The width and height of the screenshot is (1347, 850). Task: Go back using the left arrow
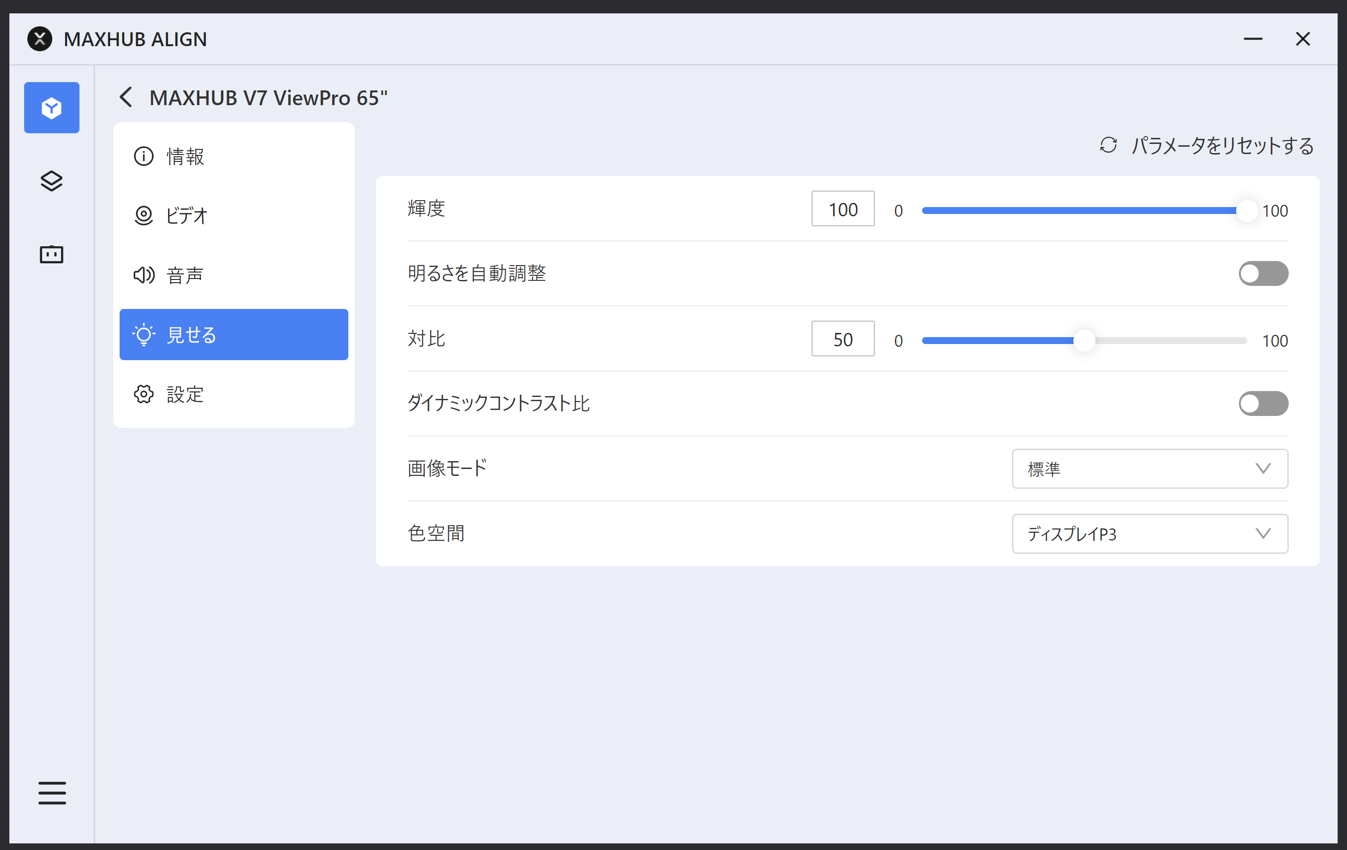point(126,97)
